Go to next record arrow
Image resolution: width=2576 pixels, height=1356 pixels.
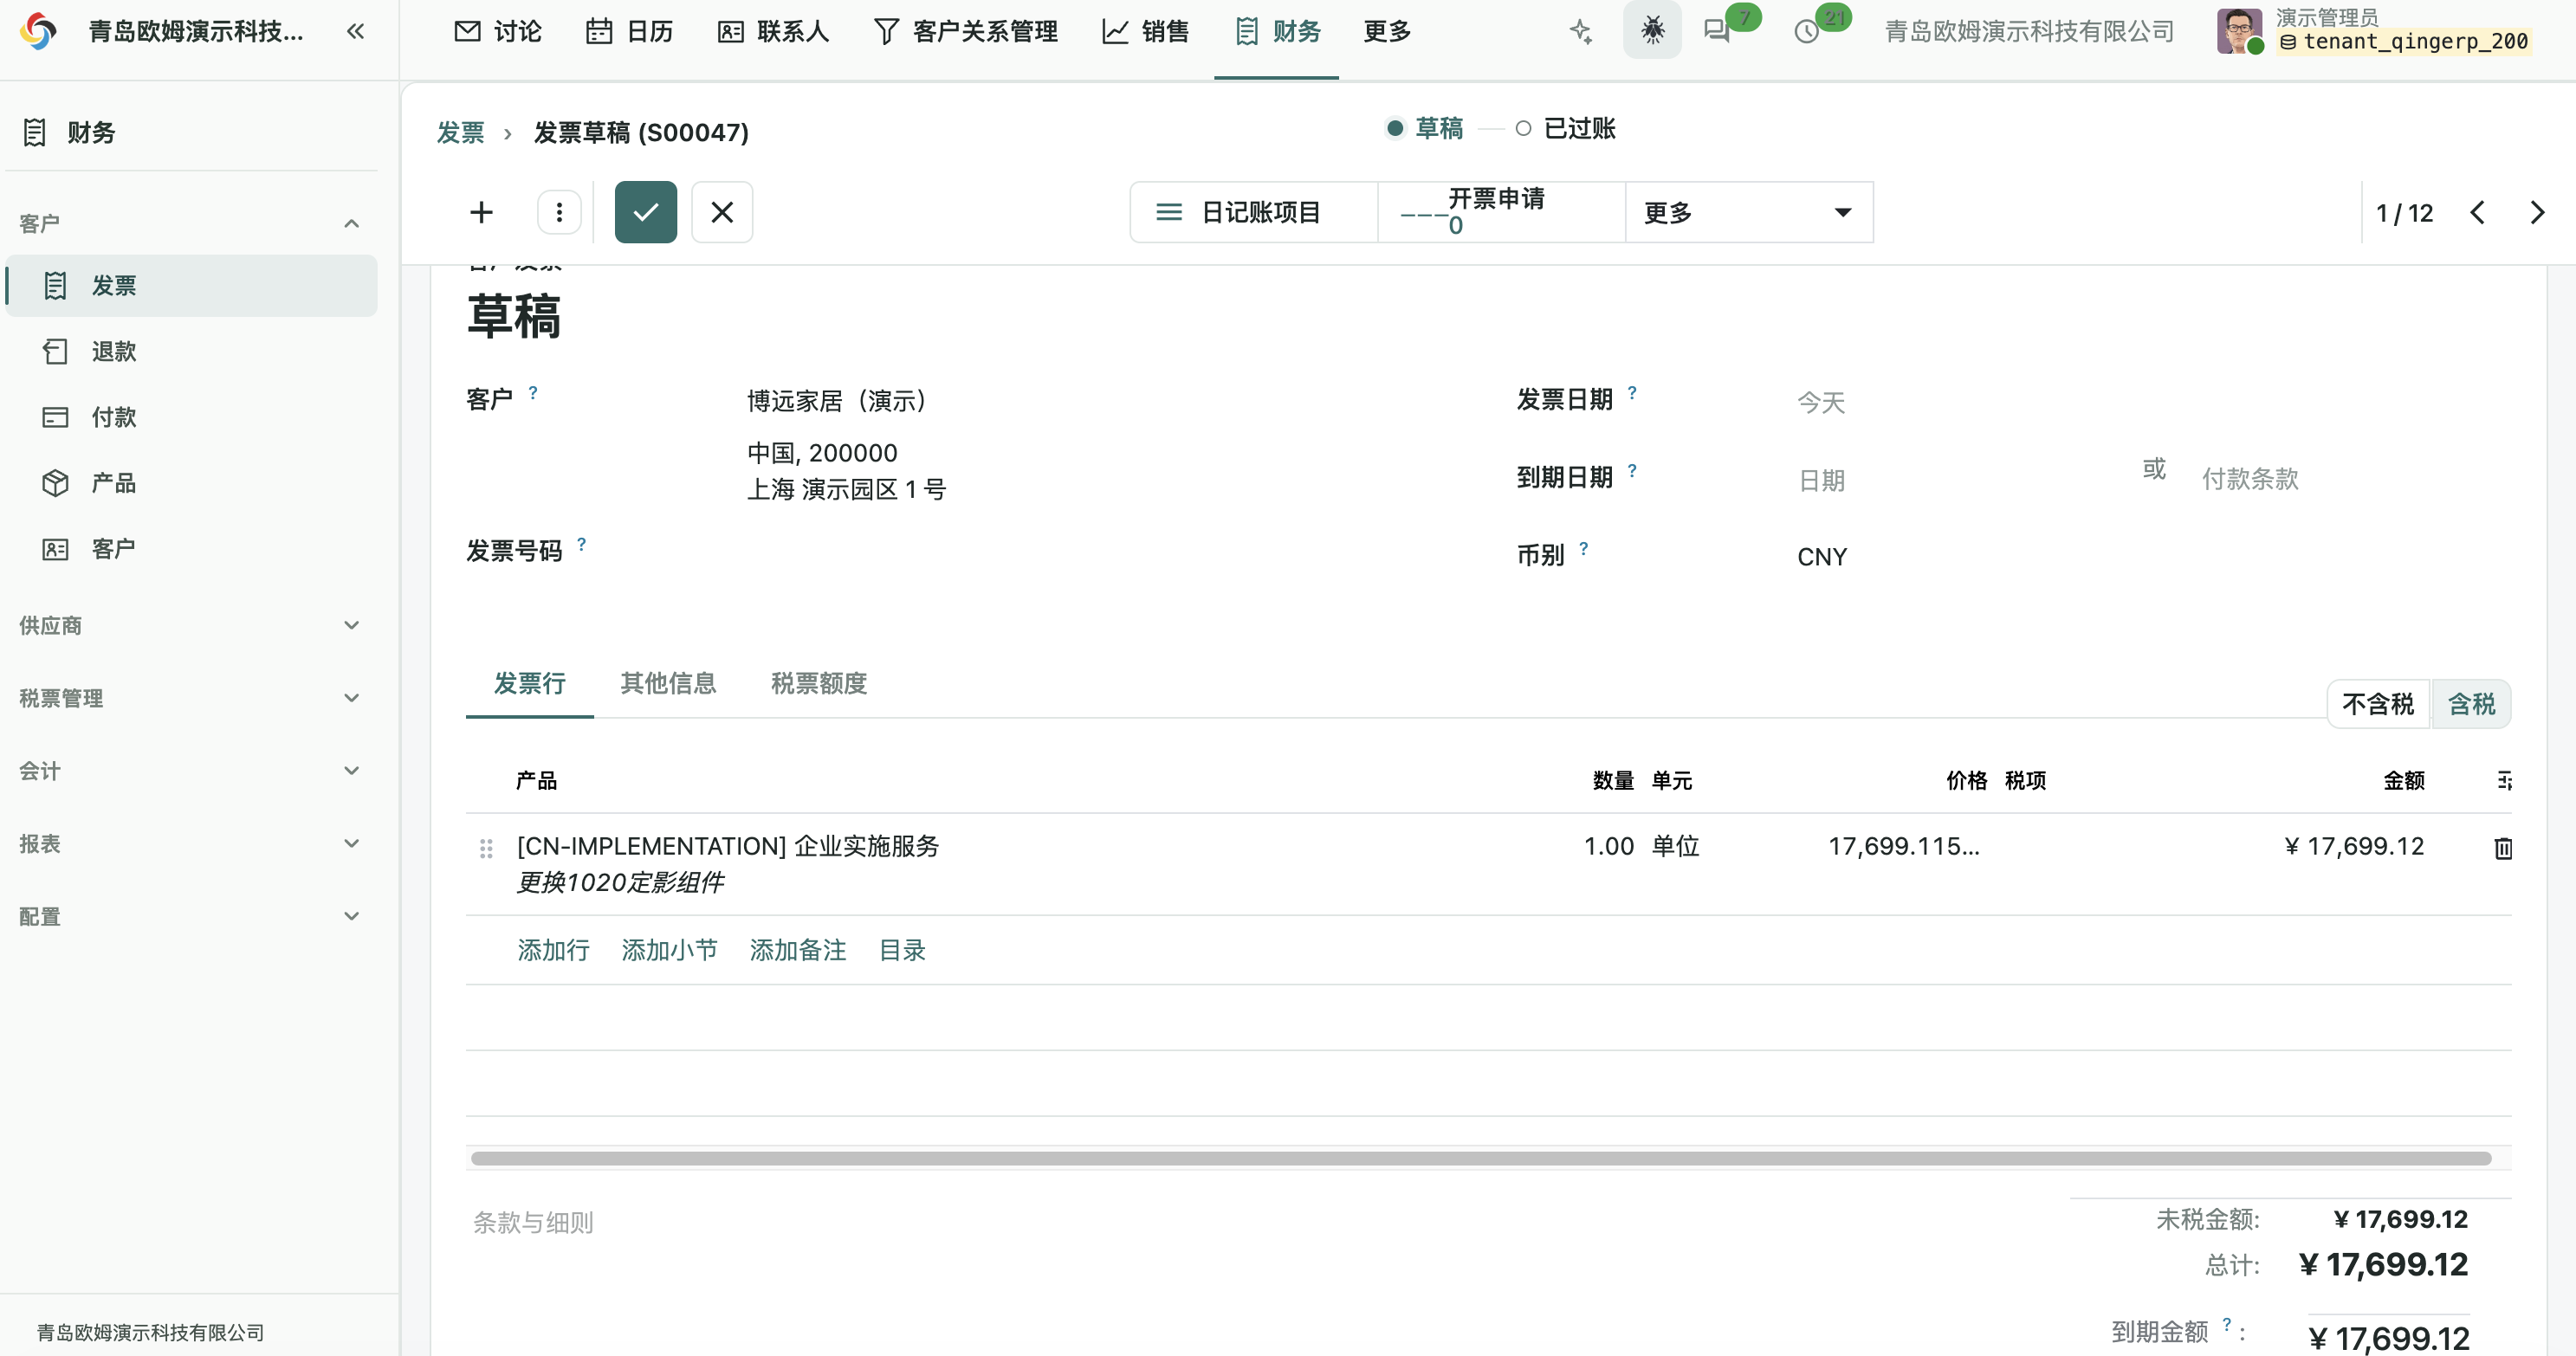coord(2537,212)
